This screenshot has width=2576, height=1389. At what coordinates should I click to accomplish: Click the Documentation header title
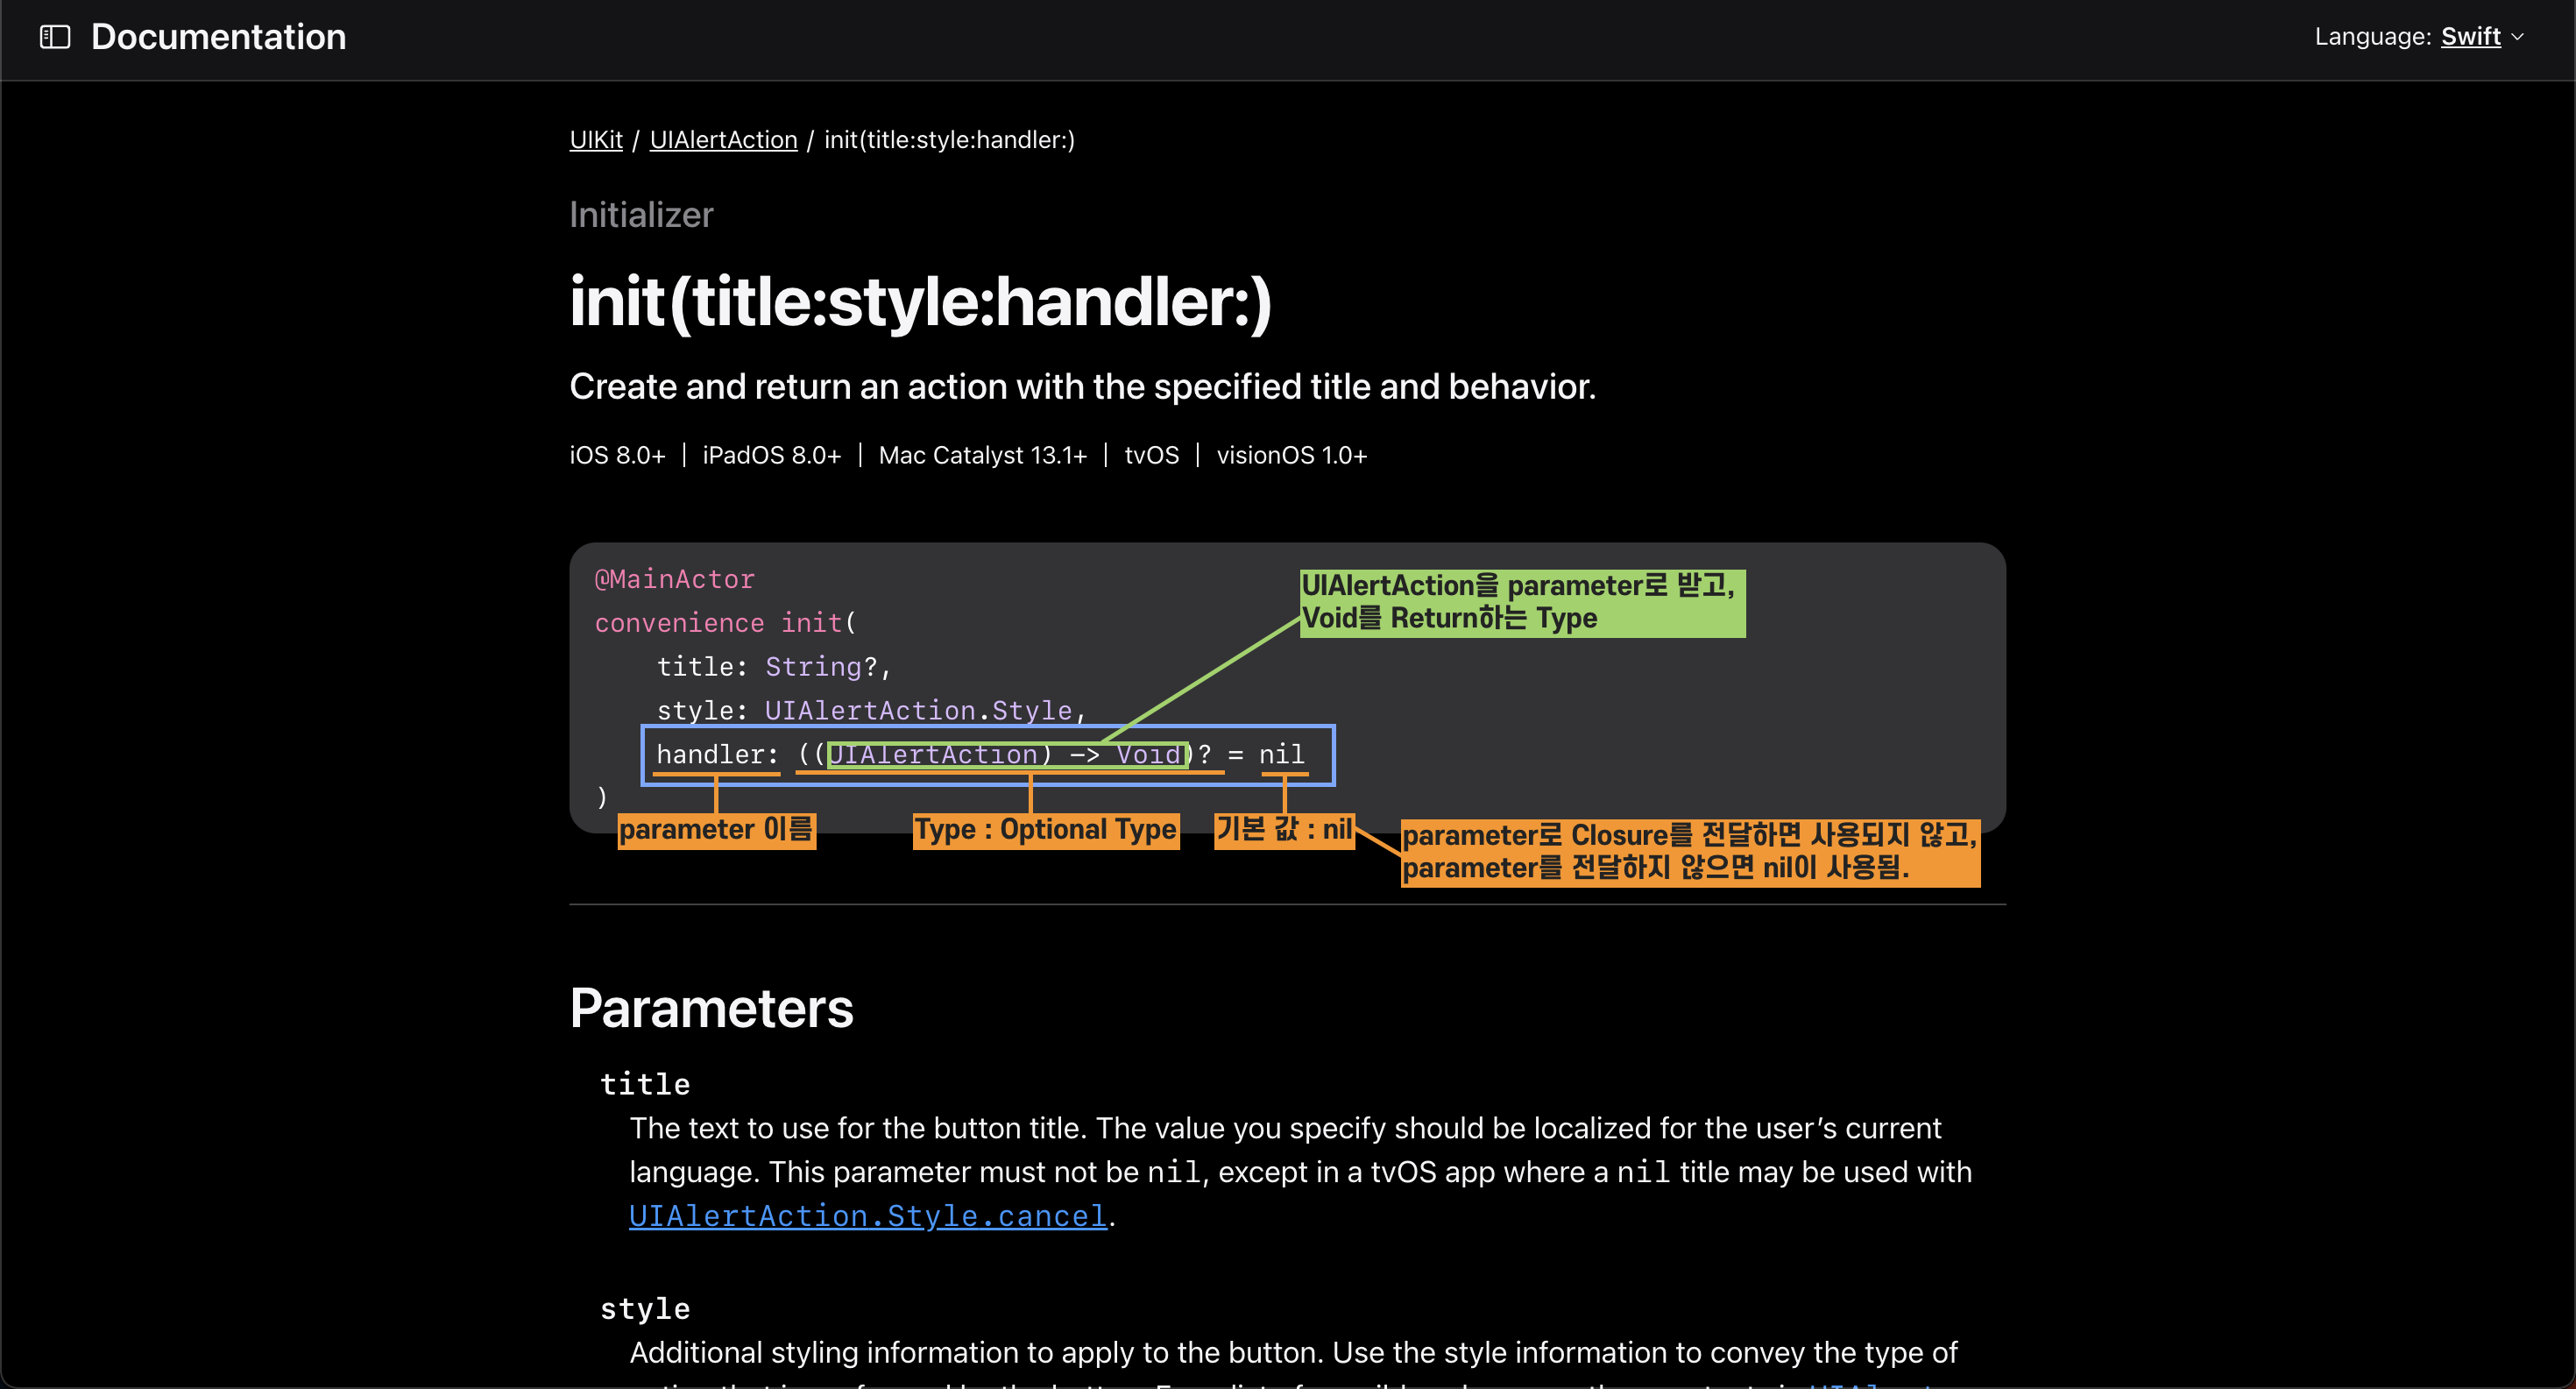(218, 37)
